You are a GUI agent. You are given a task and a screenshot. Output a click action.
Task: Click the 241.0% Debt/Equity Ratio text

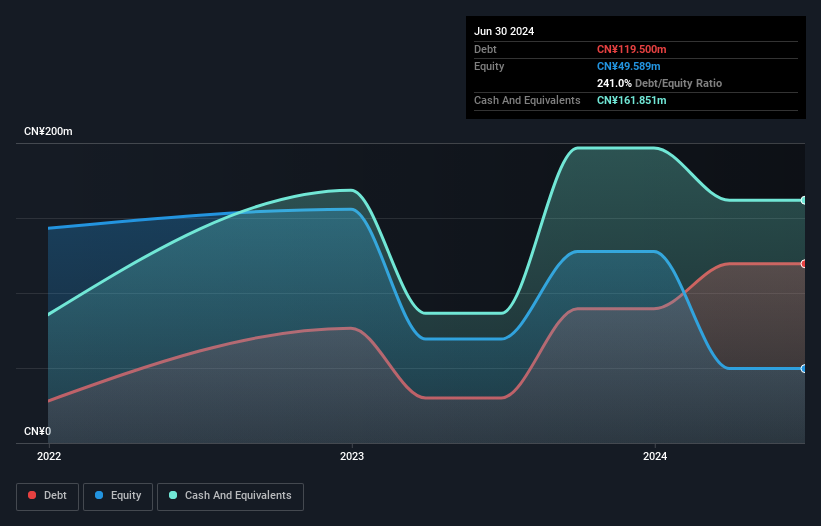pyautogui.click(x=659, y=83)
